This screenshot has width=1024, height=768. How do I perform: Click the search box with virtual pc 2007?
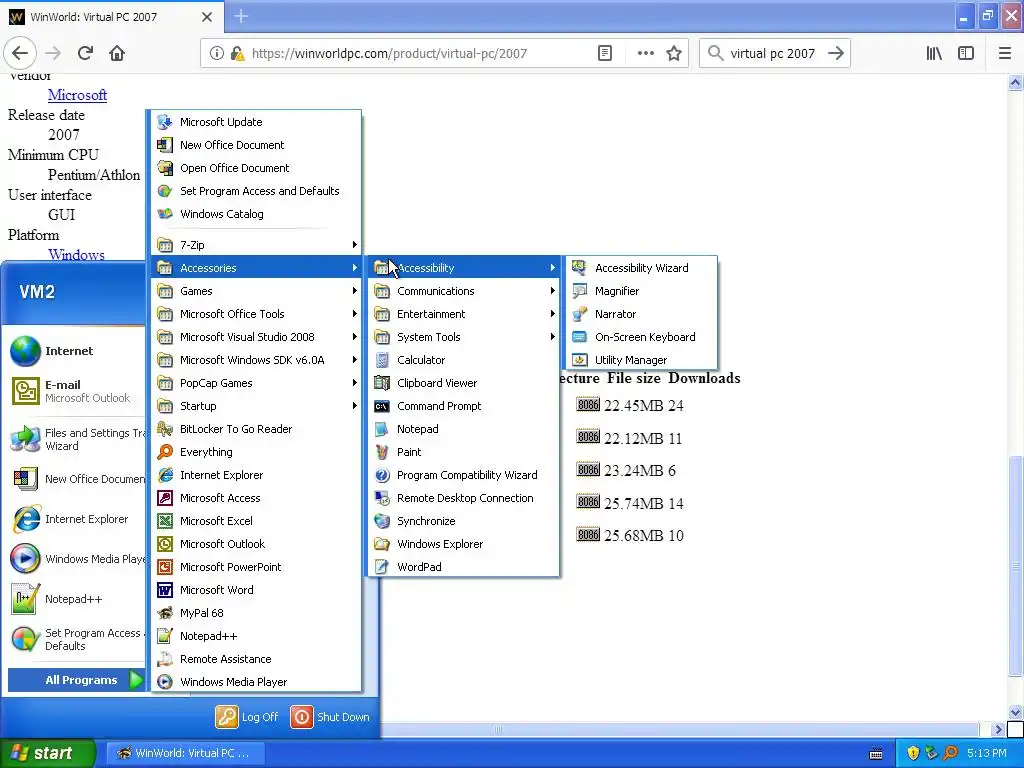coord(773,54)
